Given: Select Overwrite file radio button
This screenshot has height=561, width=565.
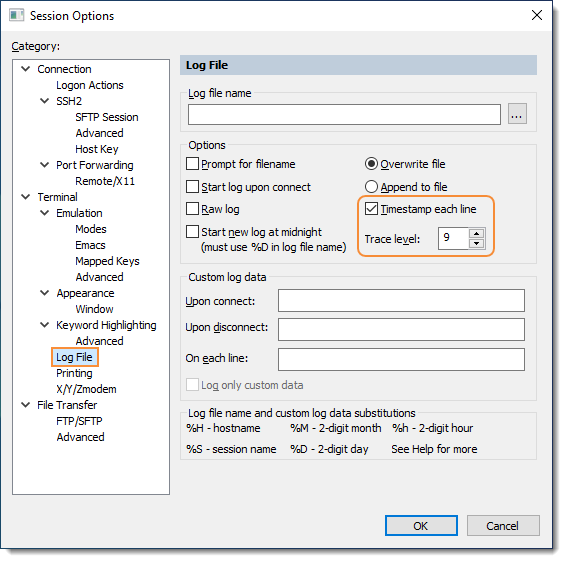Looking at the screenshot, I should [371, 164].
